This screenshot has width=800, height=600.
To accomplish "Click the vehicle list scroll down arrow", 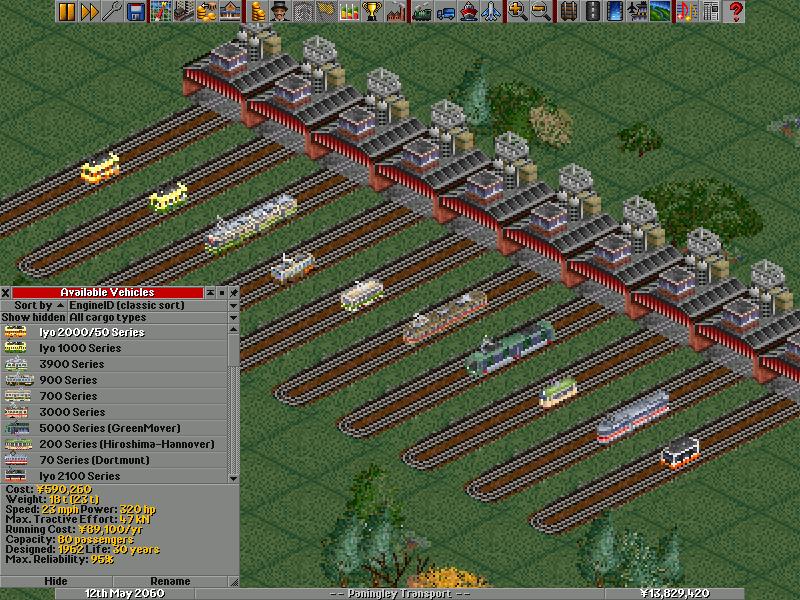I will tap(233, 478).
